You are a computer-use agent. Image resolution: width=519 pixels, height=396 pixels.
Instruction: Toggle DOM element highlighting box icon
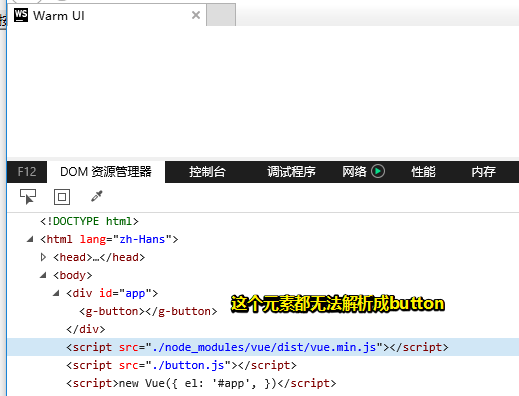[x=62, y=197]
